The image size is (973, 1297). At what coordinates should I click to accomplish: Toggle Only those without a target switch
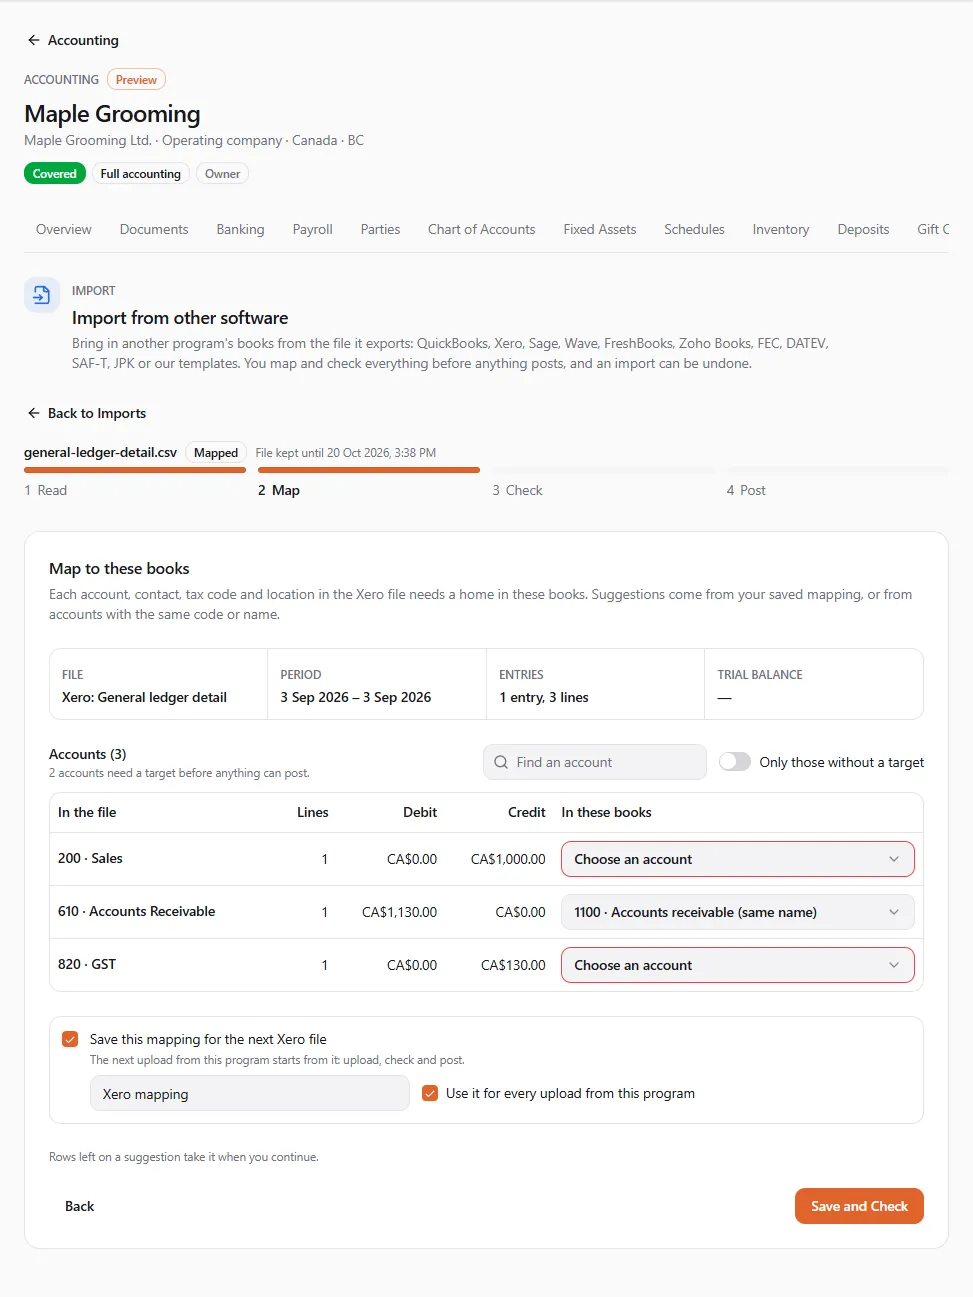coord(735,762)
